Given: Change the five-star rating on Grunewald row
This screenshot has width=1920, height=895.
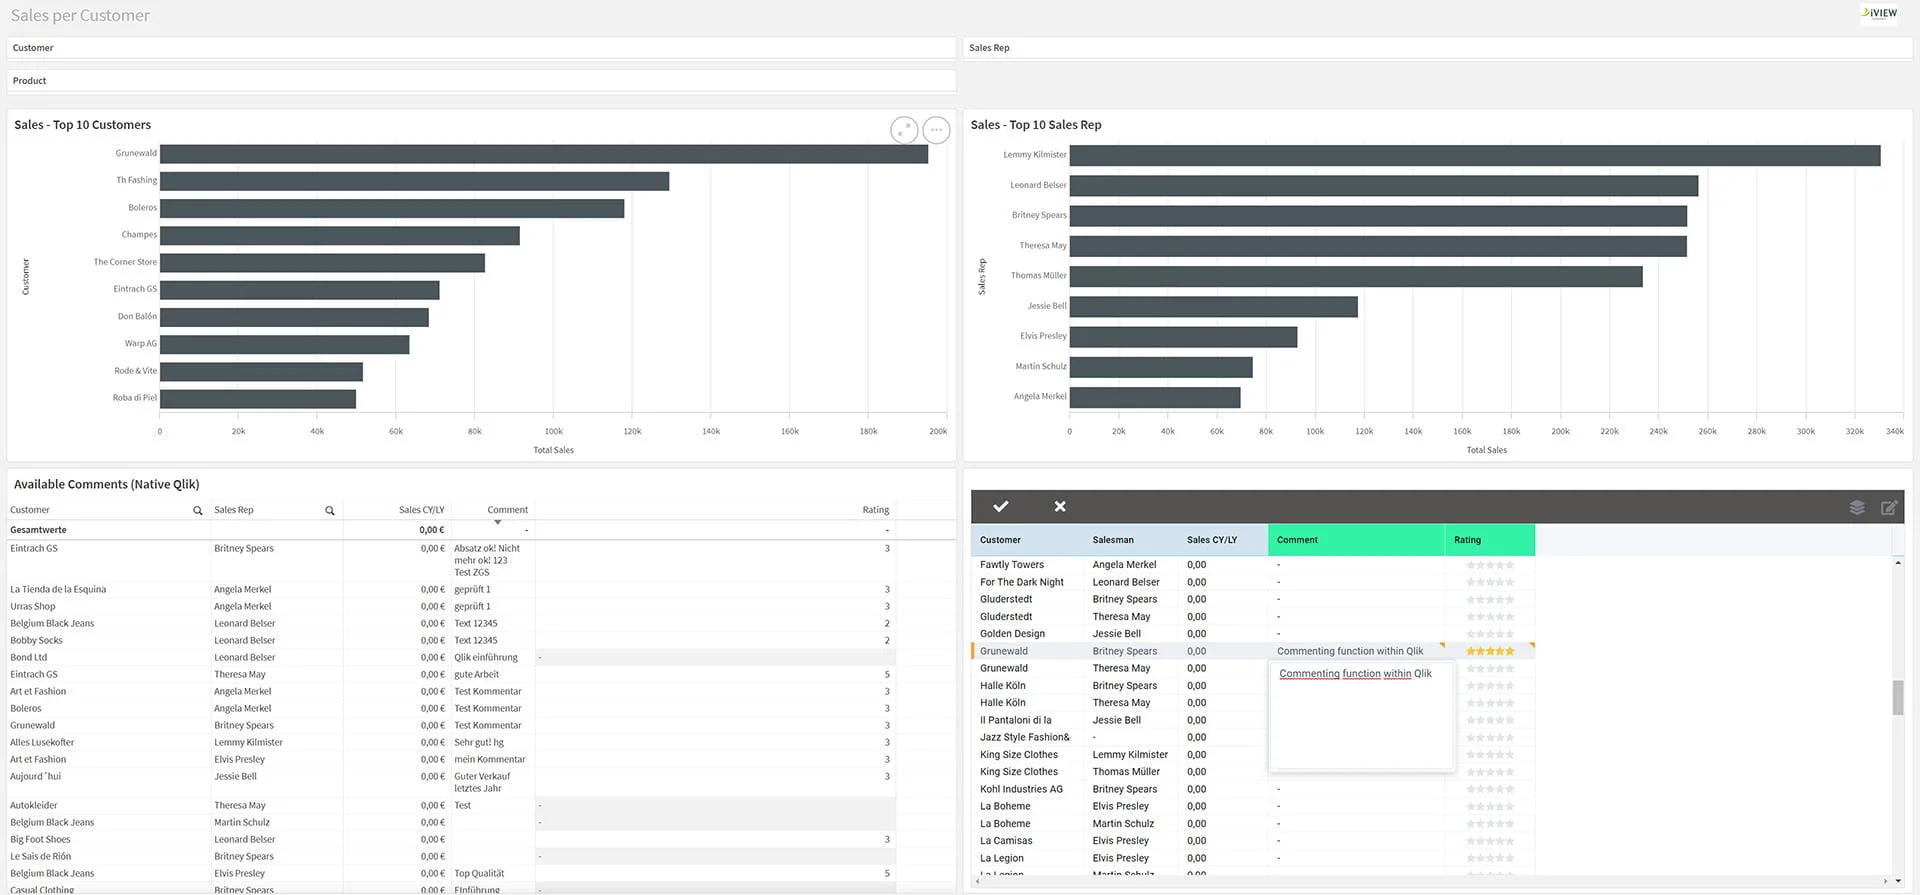Looking at the screenshot, I should pyautogui.click(x=1490, y=651).
